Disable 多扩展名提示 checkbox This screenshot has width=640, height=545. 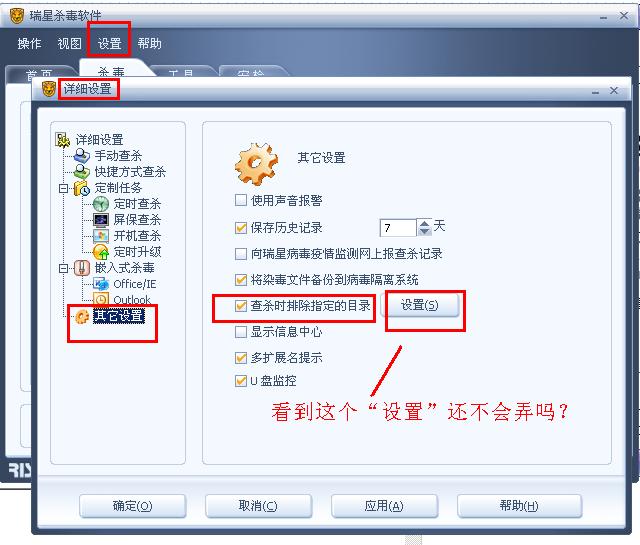click(241, 358)
